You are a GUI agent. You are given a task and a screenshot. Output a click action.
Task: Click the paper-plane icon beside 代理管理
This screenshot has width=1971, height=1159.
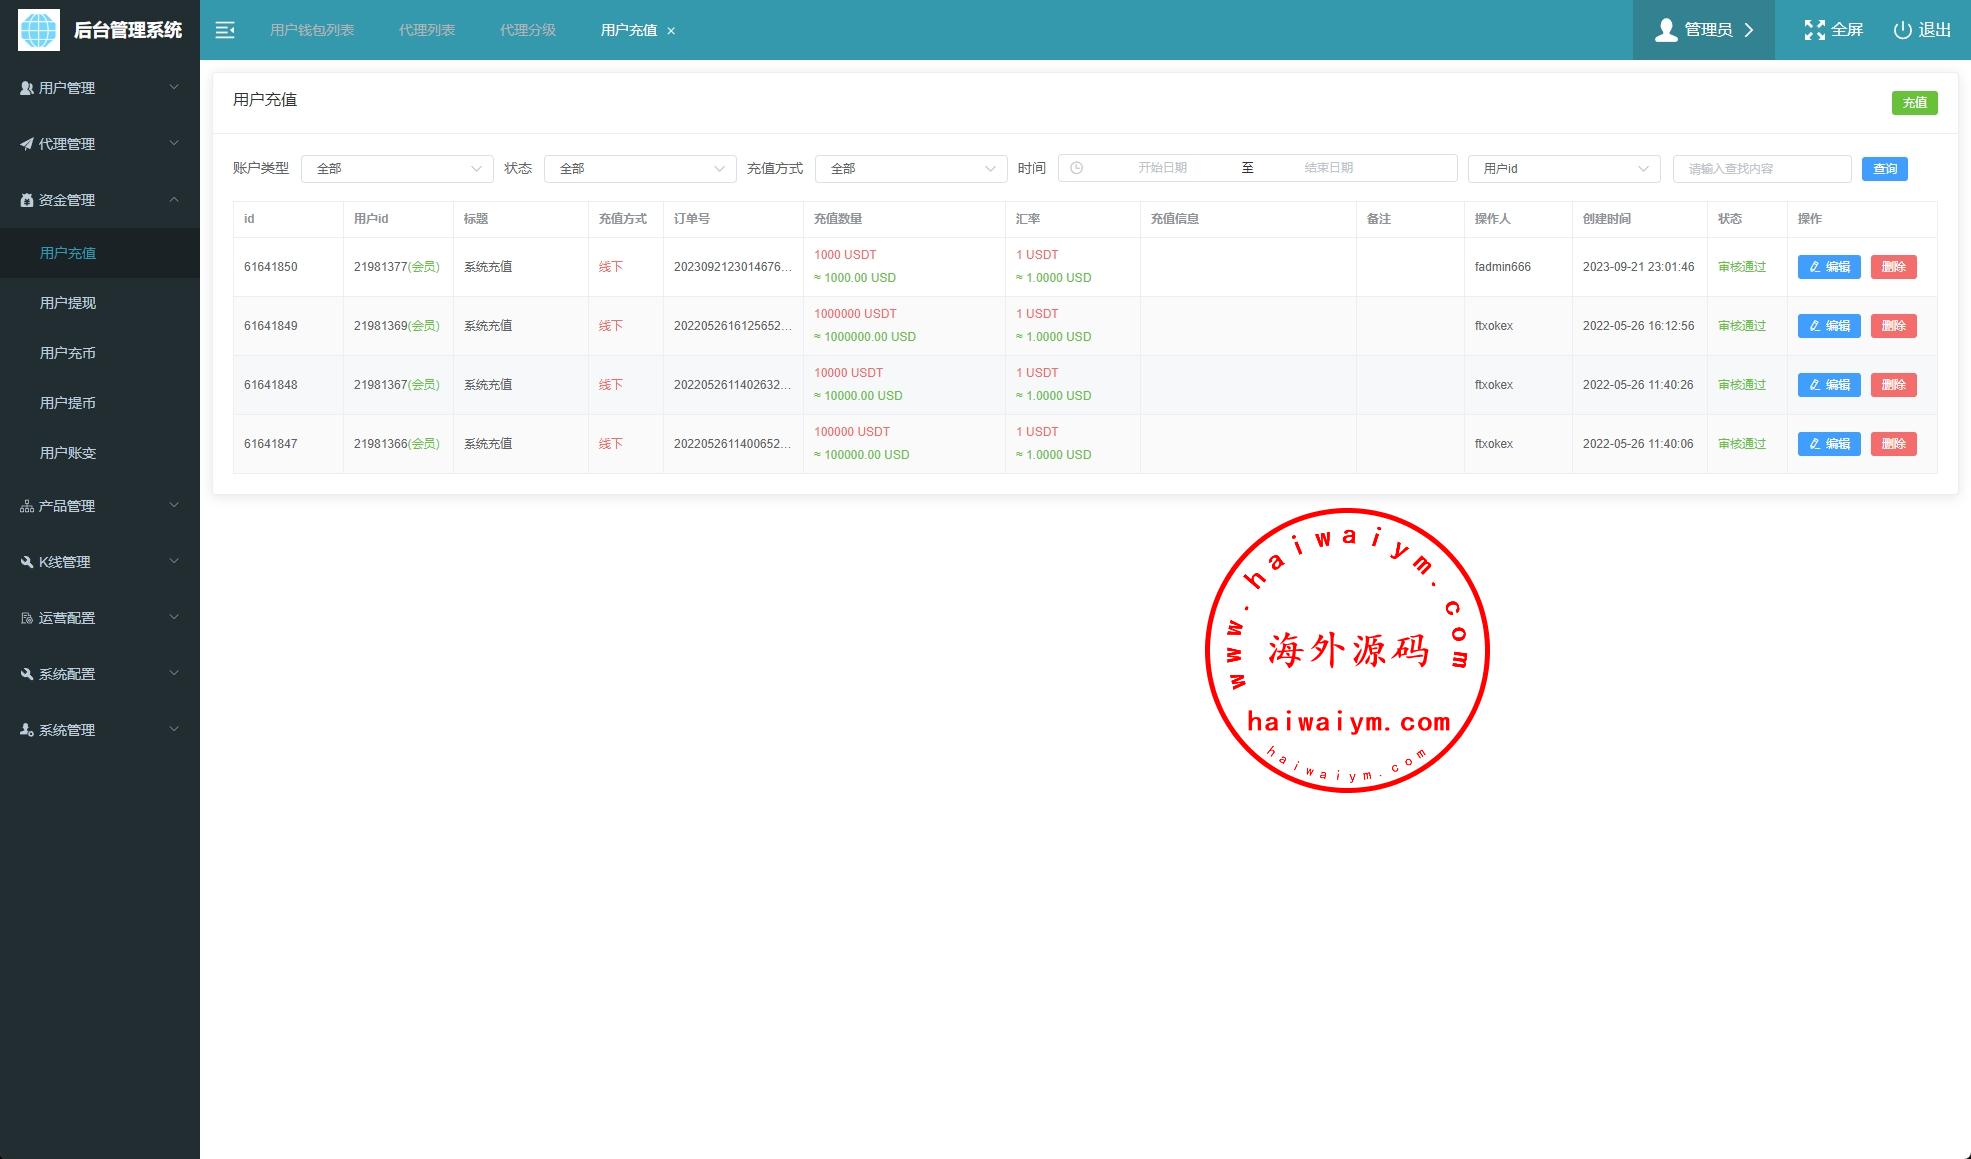27,144
